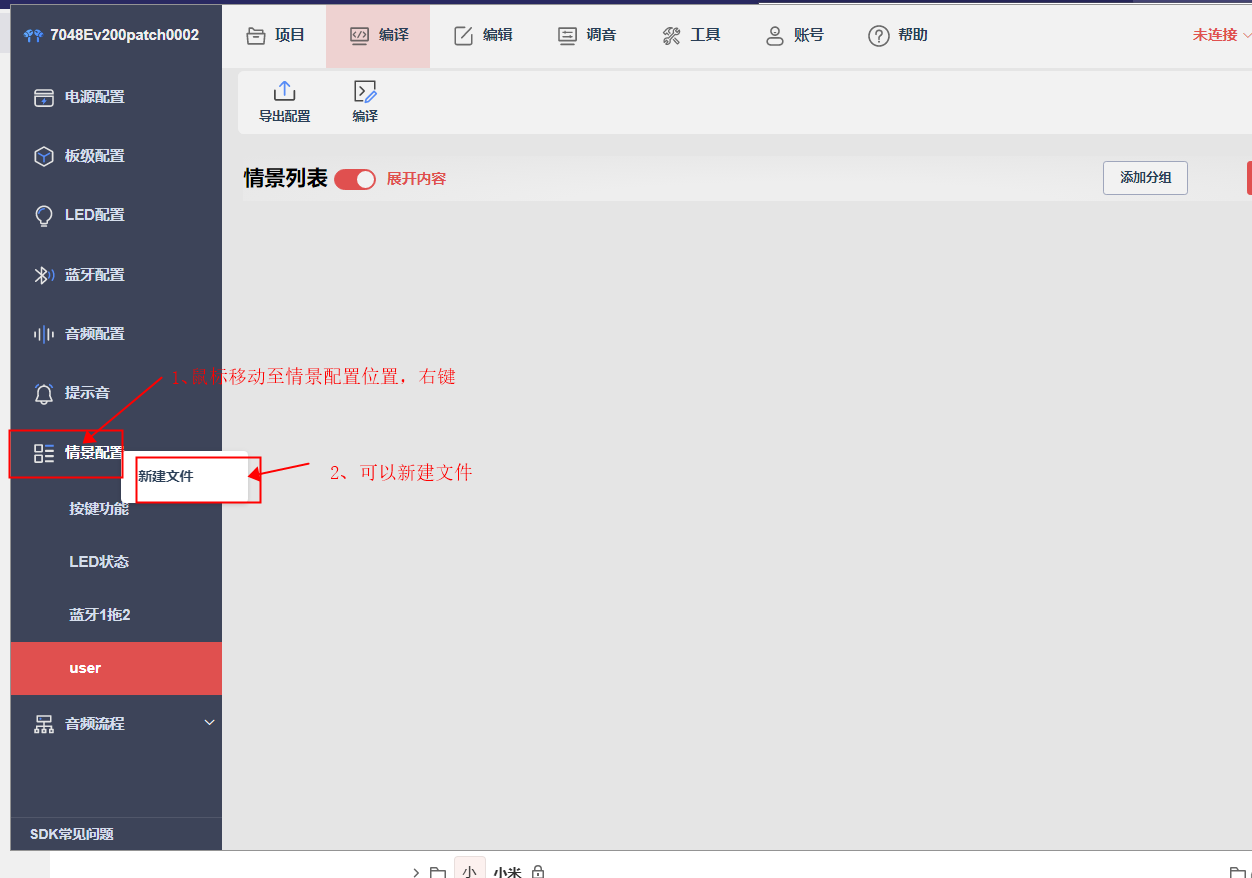Select the user scene item
The image size is (1252, 878).
pos(116,668)
